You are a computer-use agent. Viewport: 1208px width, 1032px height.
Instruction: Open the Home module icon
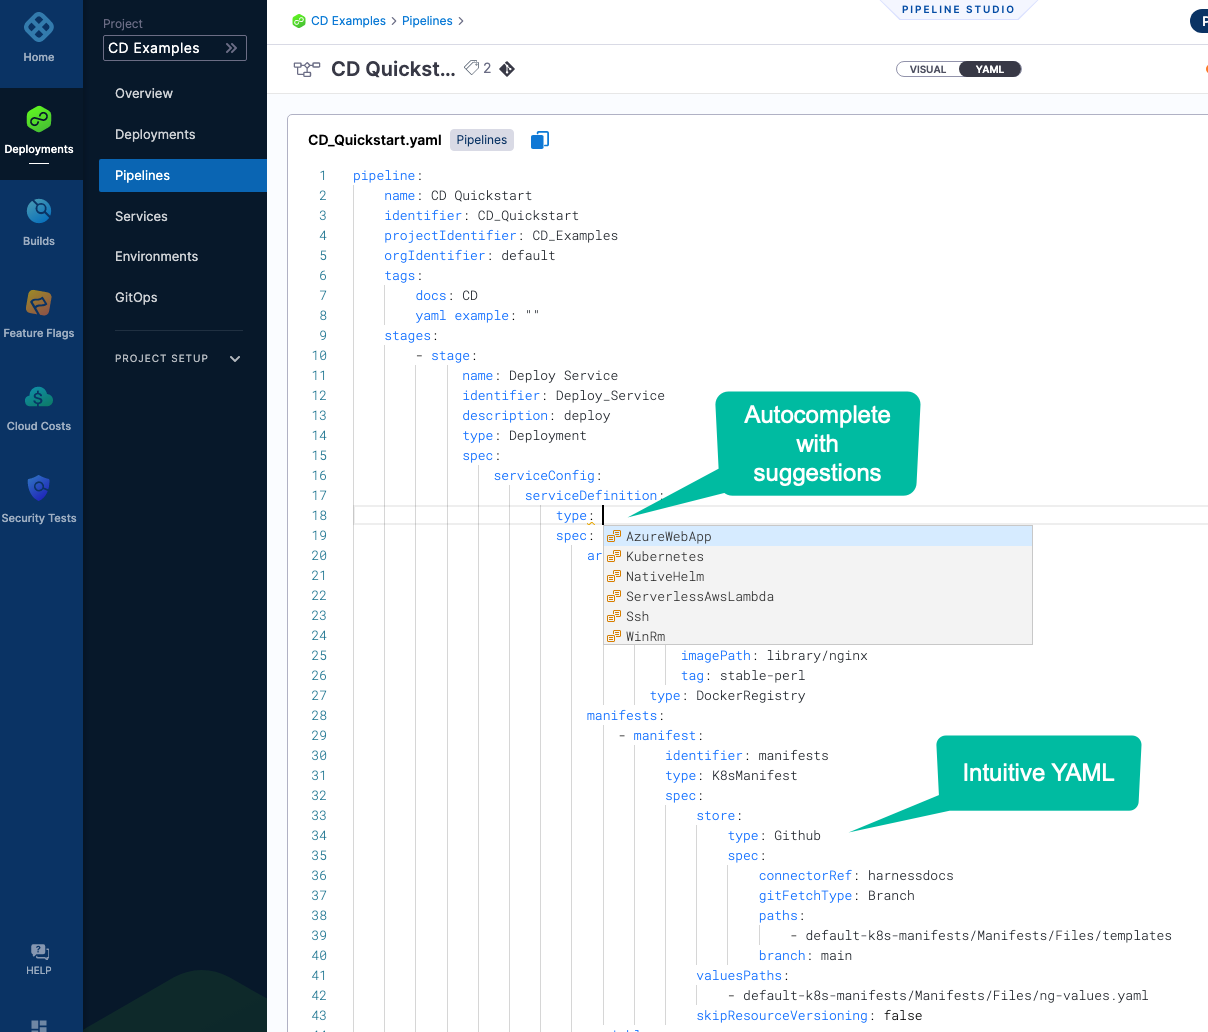39,28
